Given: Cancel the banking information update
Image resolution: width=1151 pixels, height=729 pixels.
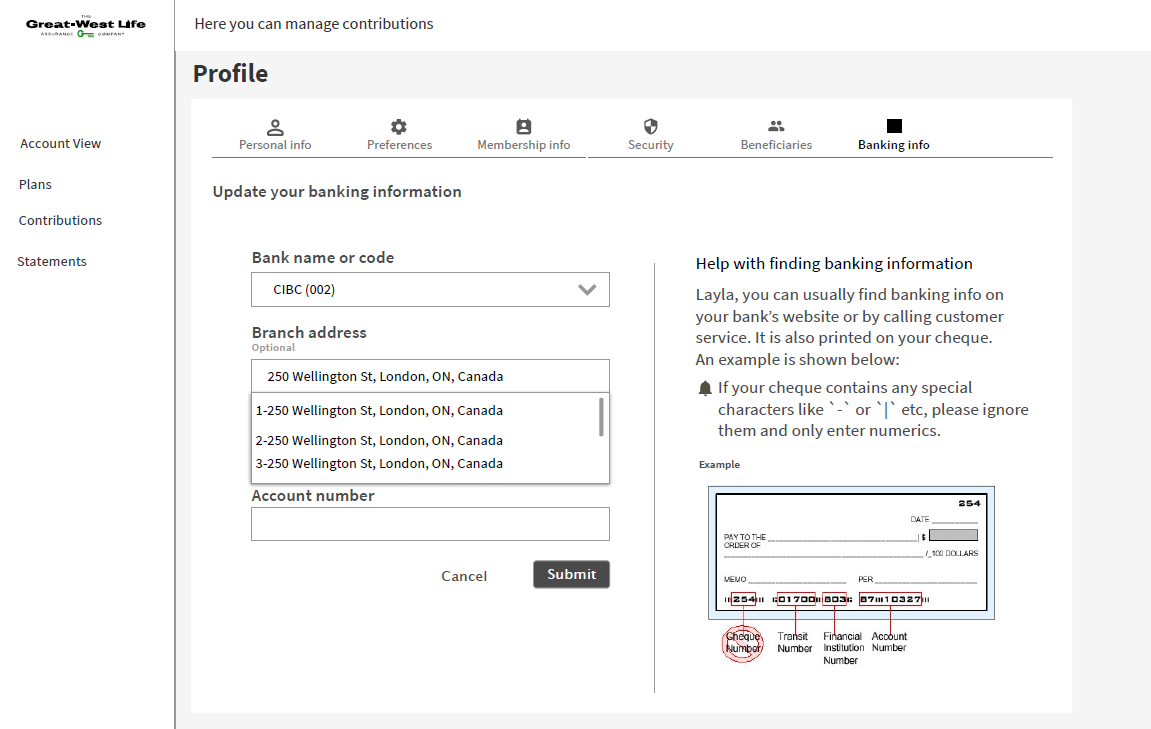Looking at the screenshot, I should coord(464,576).
